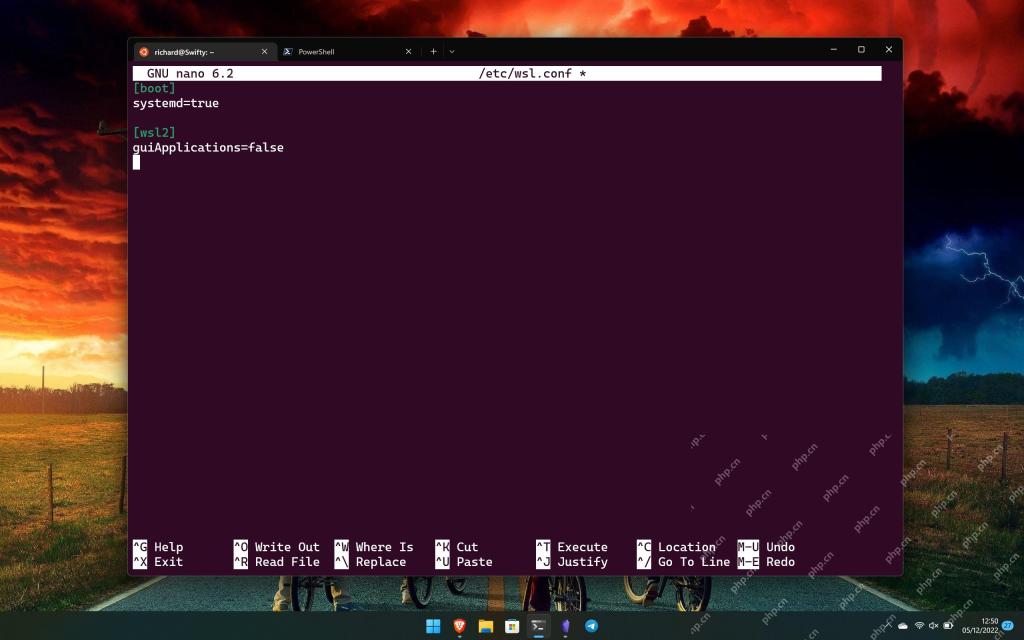This screenshot has width=1024, height=640.
Task: Click the ^C Location shortcut
Action: [677, 547]
